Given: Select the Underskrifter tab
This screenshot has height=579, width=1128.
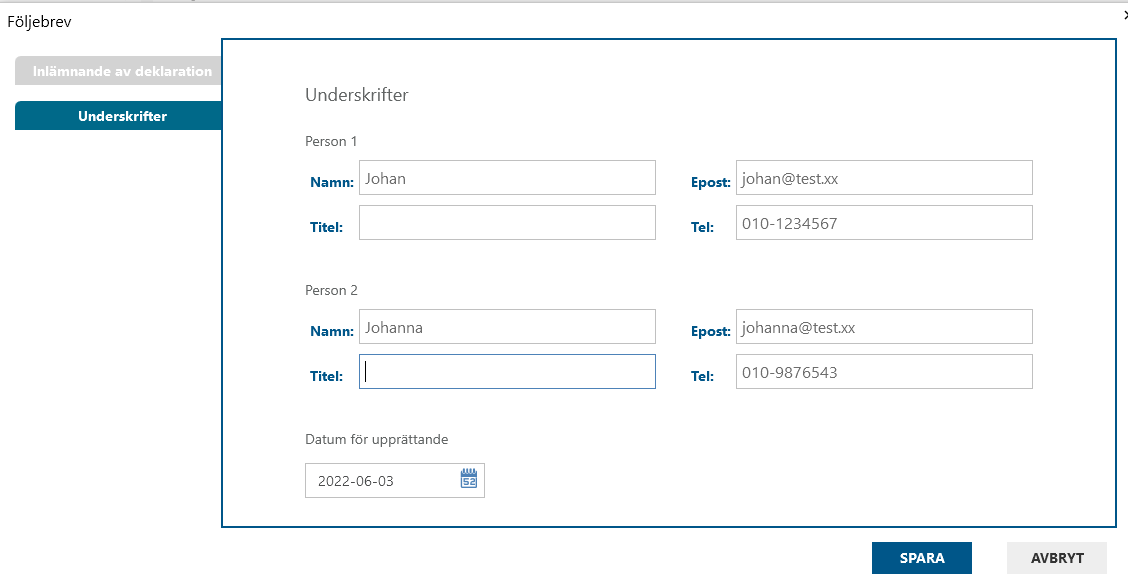Looking at the screenshot, I should click(118, 116).
